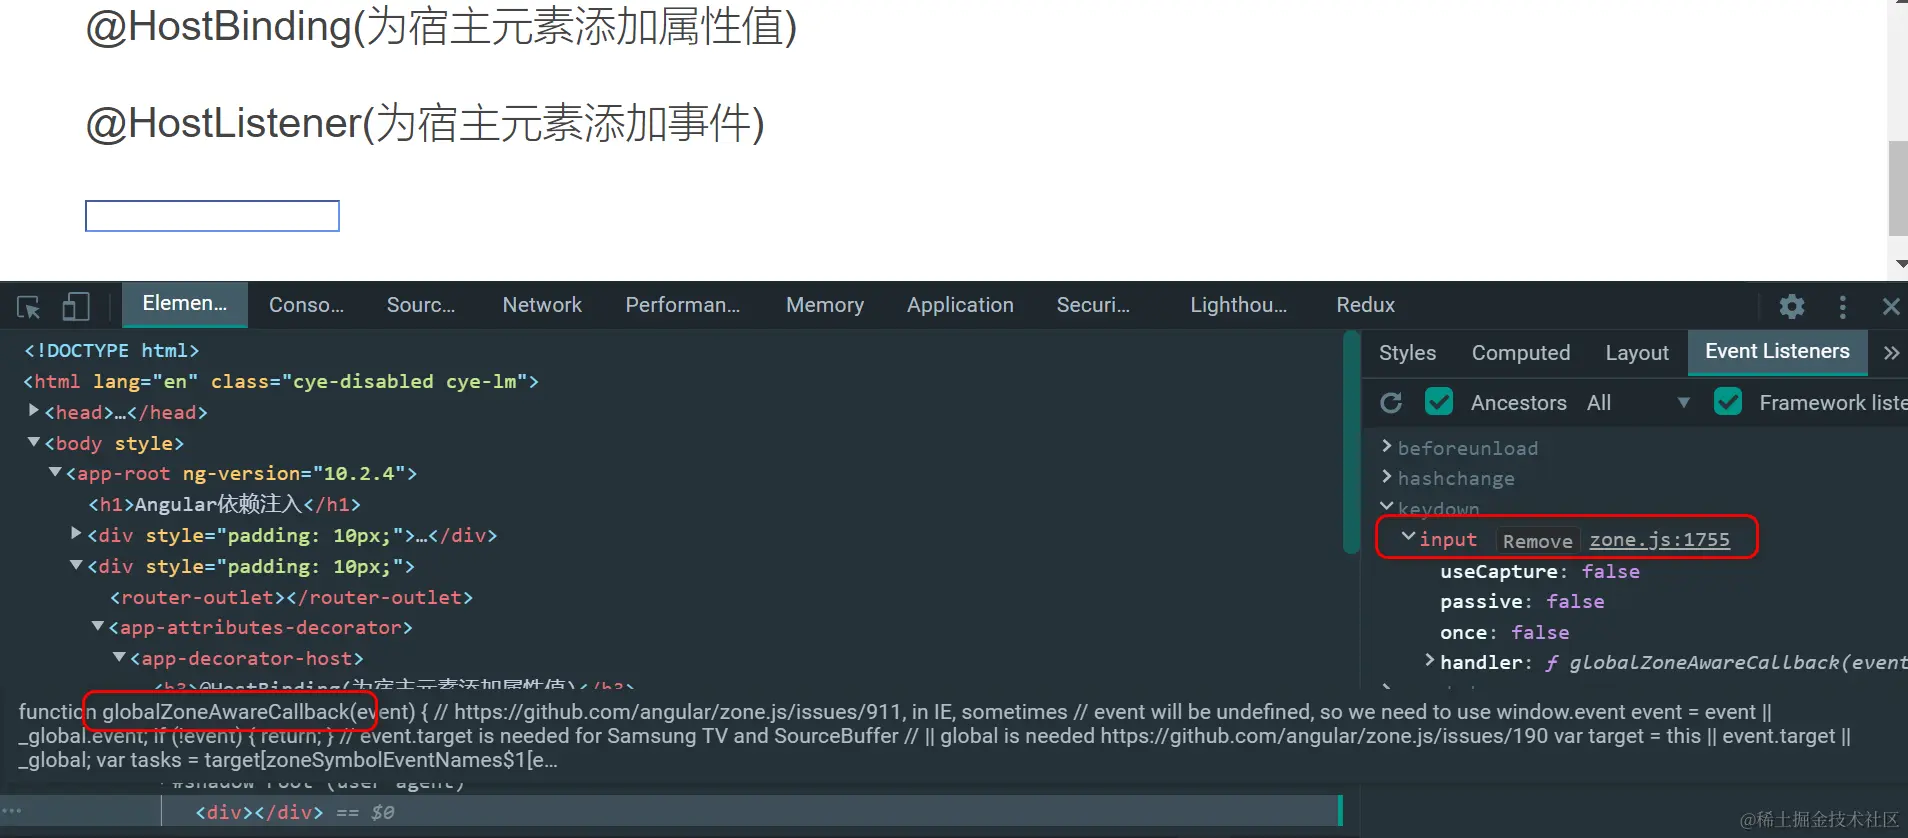Refresh the event listeners list

1391,403
